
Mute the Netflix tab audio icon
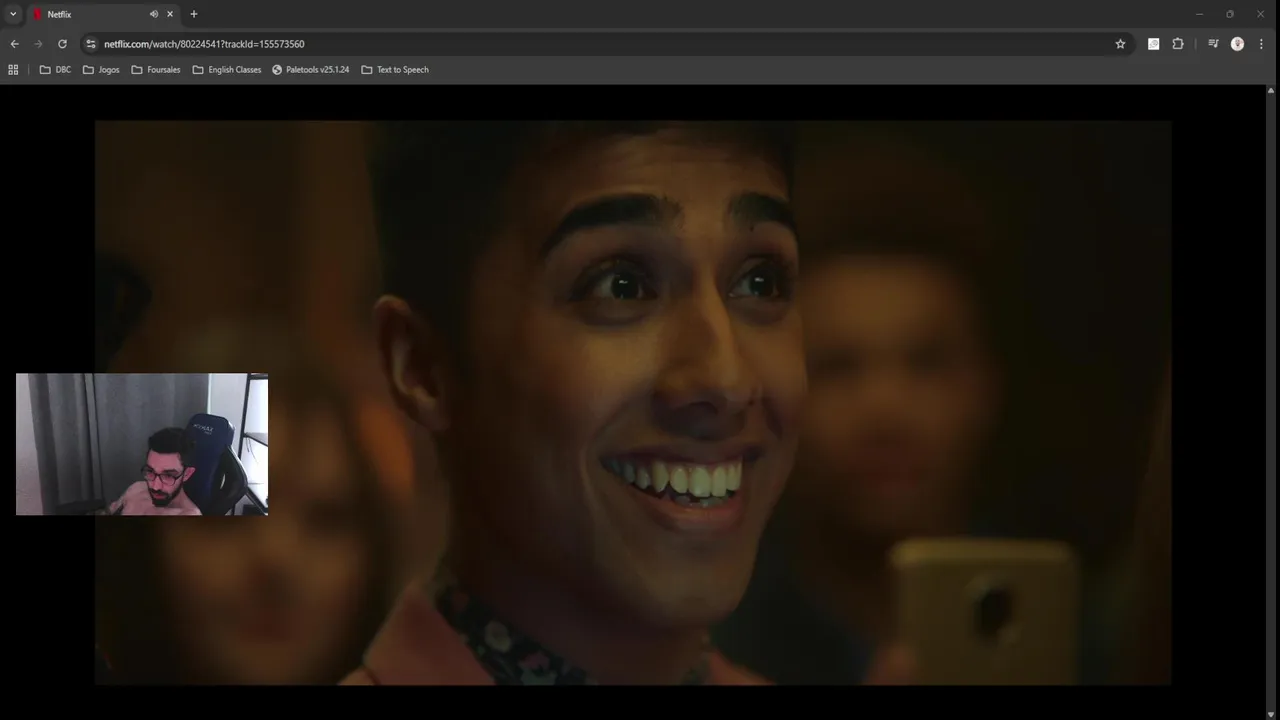click(154, 14)
